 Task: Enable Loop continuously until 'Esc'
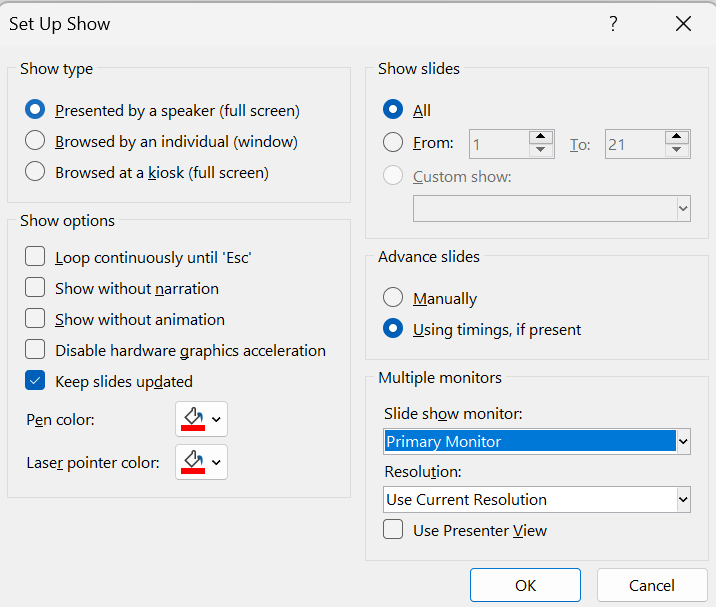36,257
